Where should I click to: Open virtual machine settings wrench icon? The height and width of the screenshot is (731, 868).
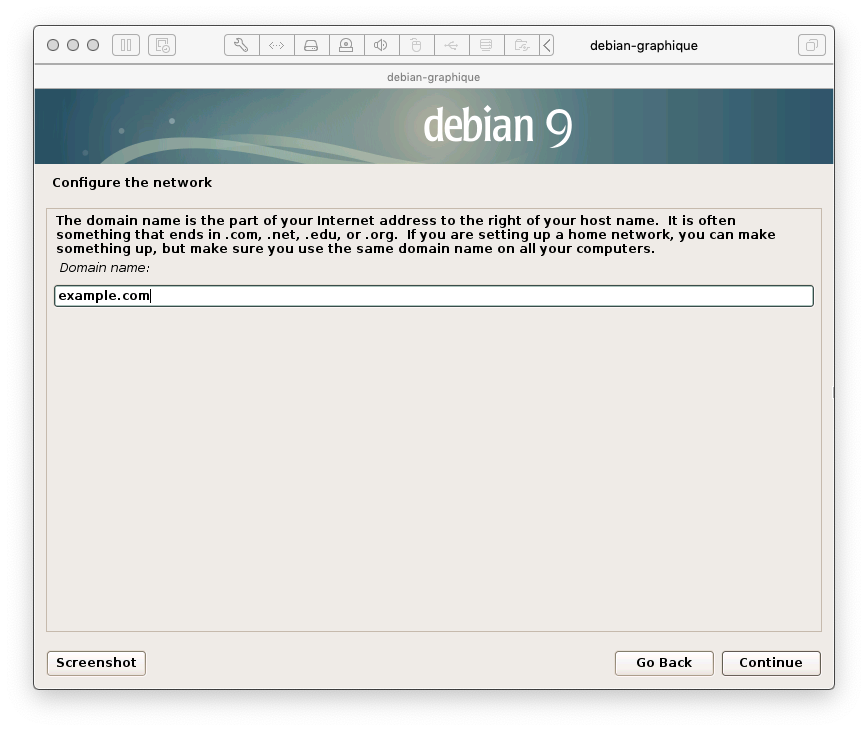point(241,45)
